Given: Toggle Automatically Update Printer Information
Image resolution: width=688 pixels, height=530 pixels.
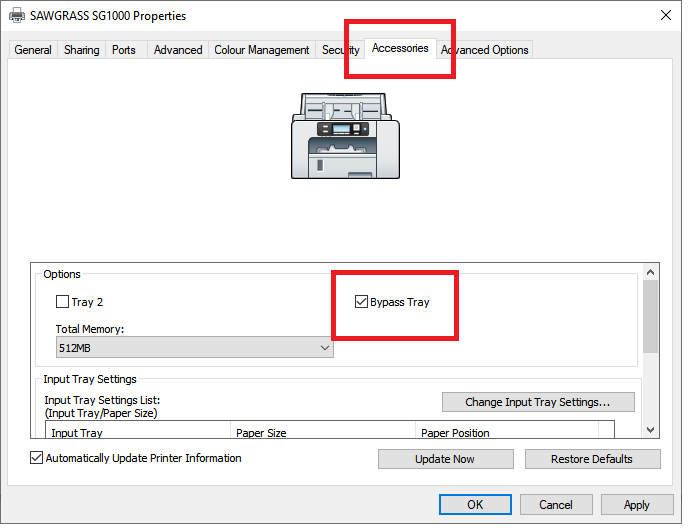Looking at the screenshot, I should (36, 458).
